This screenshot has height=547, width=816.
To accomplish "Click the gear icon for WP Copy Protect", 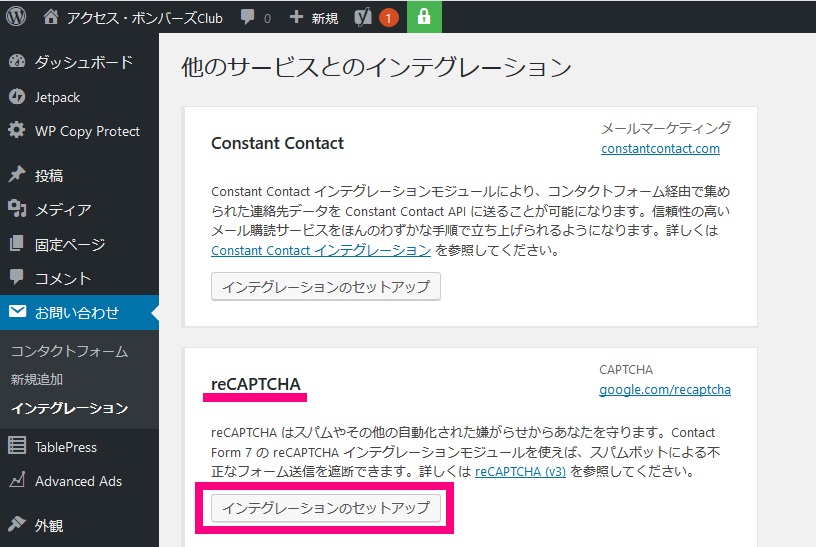I will (17, 130).
